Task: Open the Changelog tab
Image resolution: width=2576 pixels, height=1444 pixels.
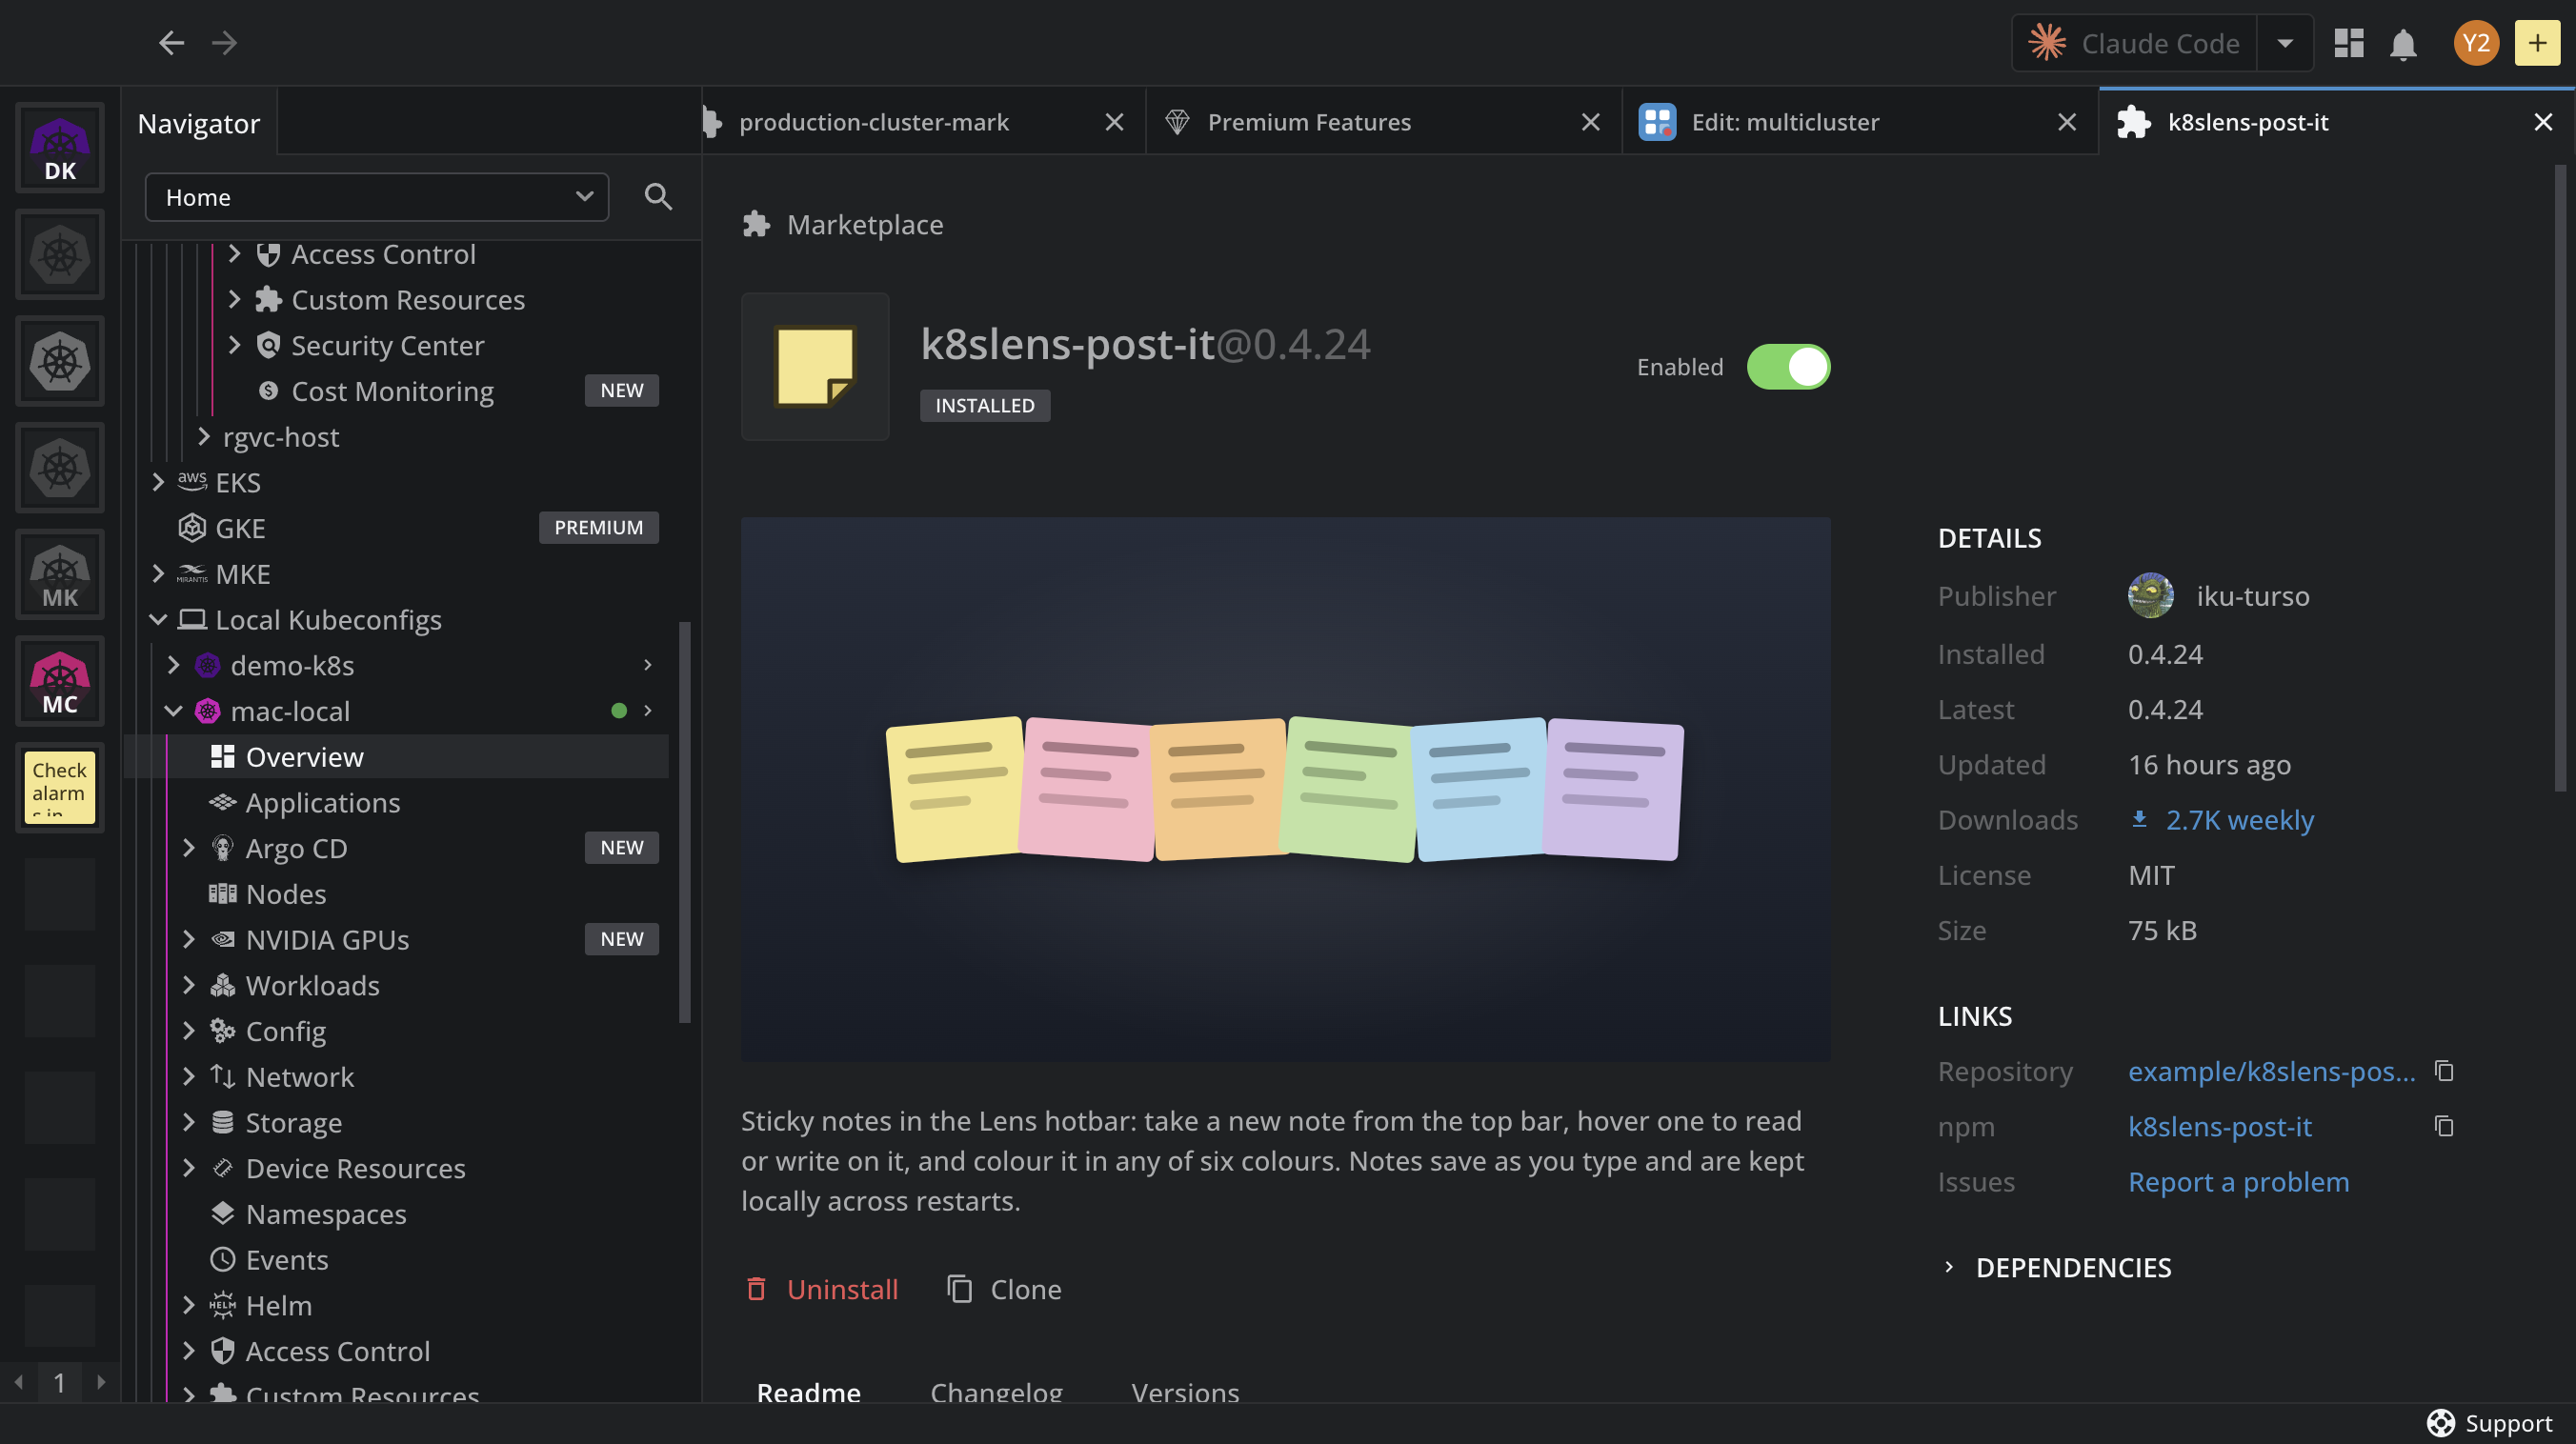Action: pos(996,1392)
